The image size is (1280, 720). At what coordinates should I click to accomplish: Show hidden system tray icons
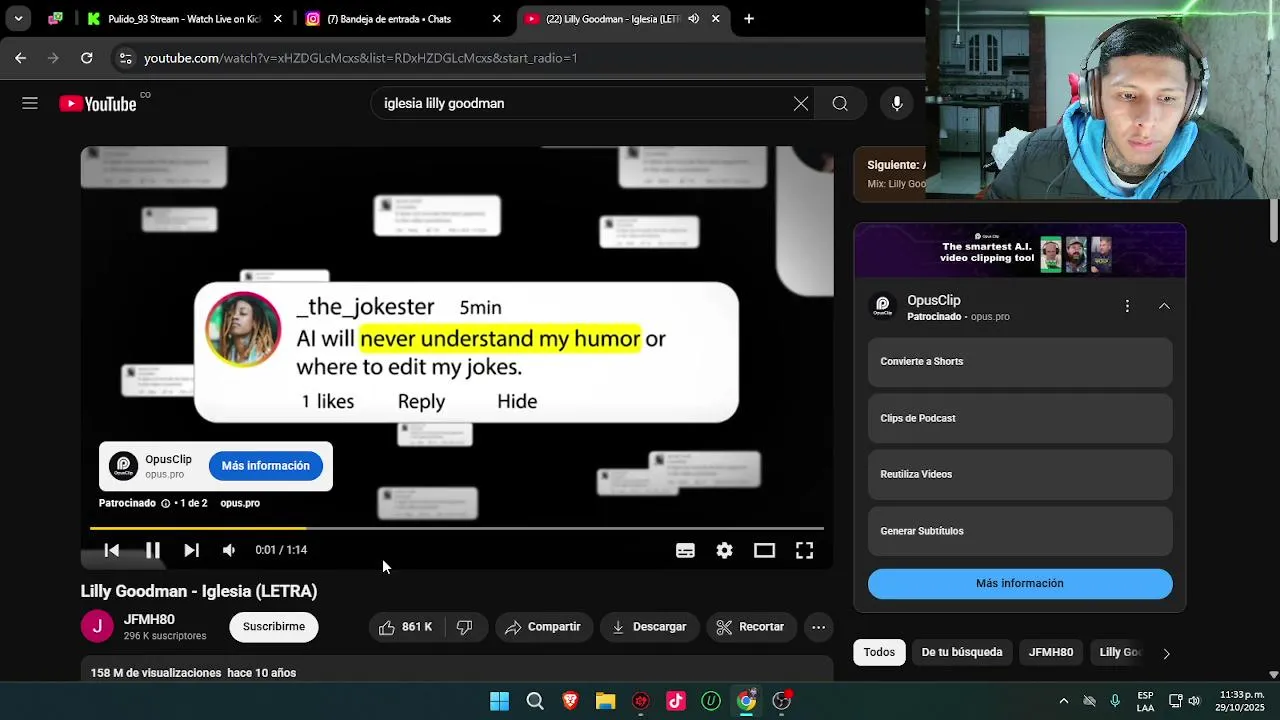tap(1063, 701)
